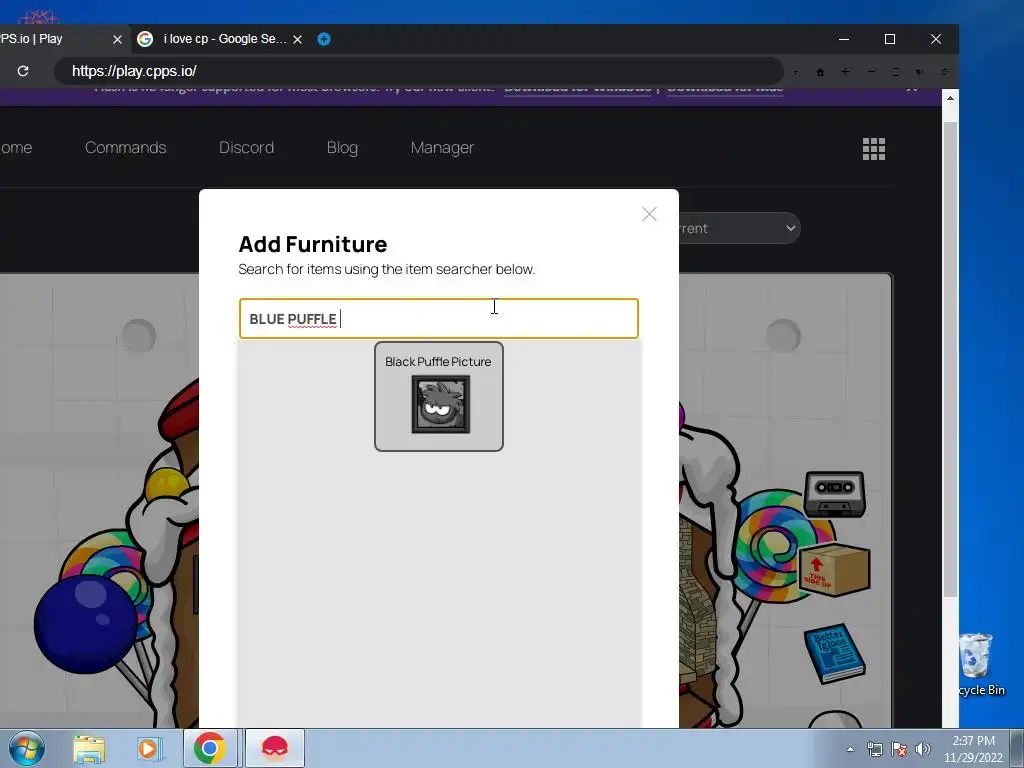Open the volume control in tray
Screen dimensions: 1024x768
pos(923,749)
